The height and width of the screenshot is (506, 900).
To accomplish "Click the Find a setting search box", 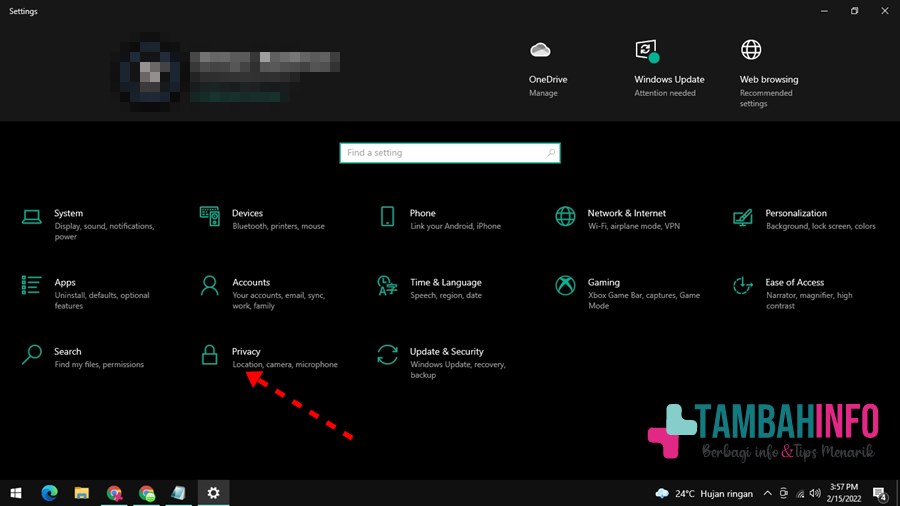I will pos(450,153).
